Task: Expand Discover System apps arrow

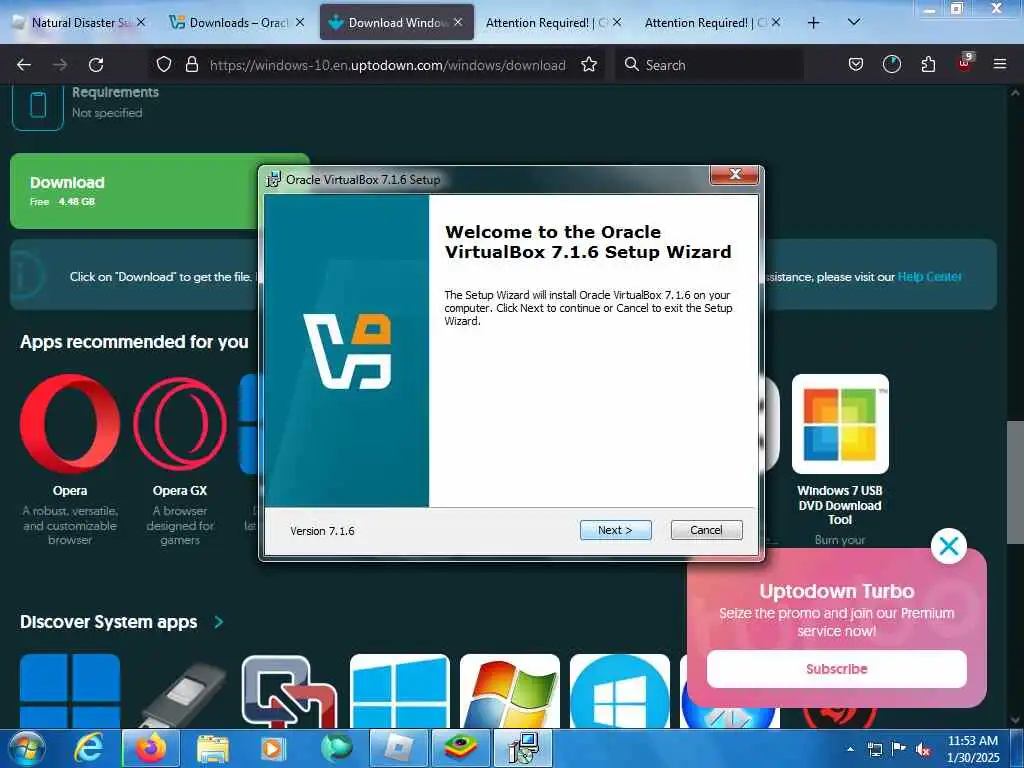Action: (219, 622)
